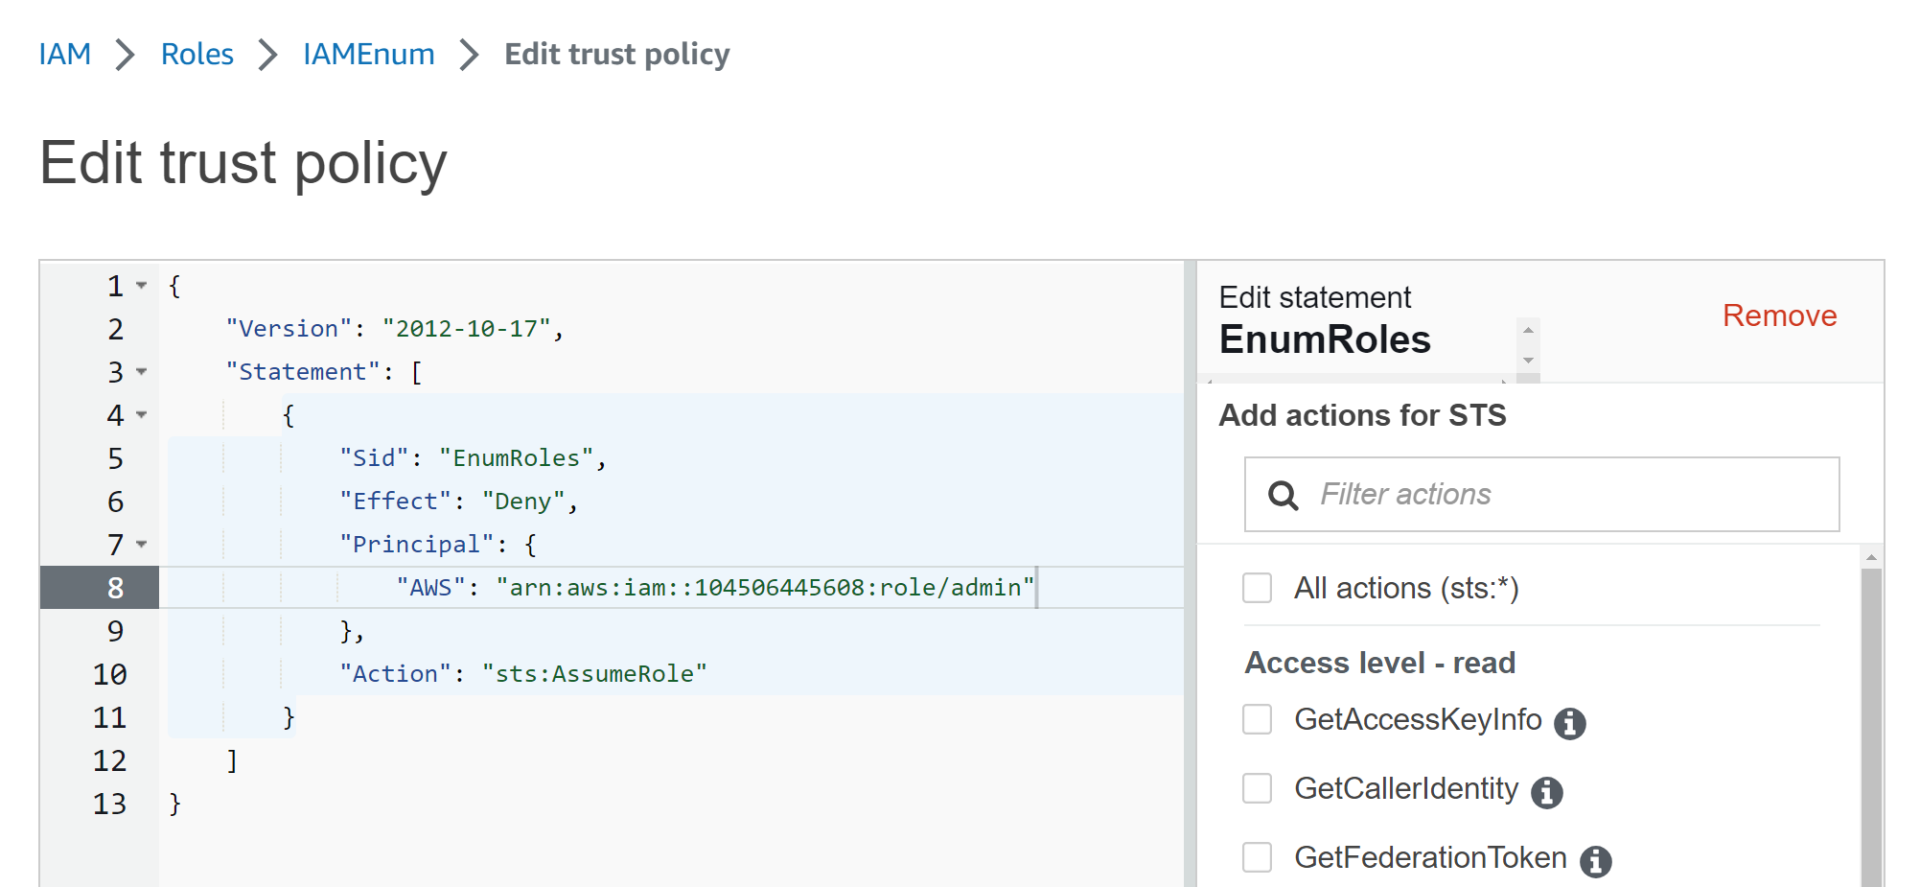The height and width of the screenshot is (887, 1920).
Task: Check the All actions (sts:*) checkbox
Action: coord(1257,588)
